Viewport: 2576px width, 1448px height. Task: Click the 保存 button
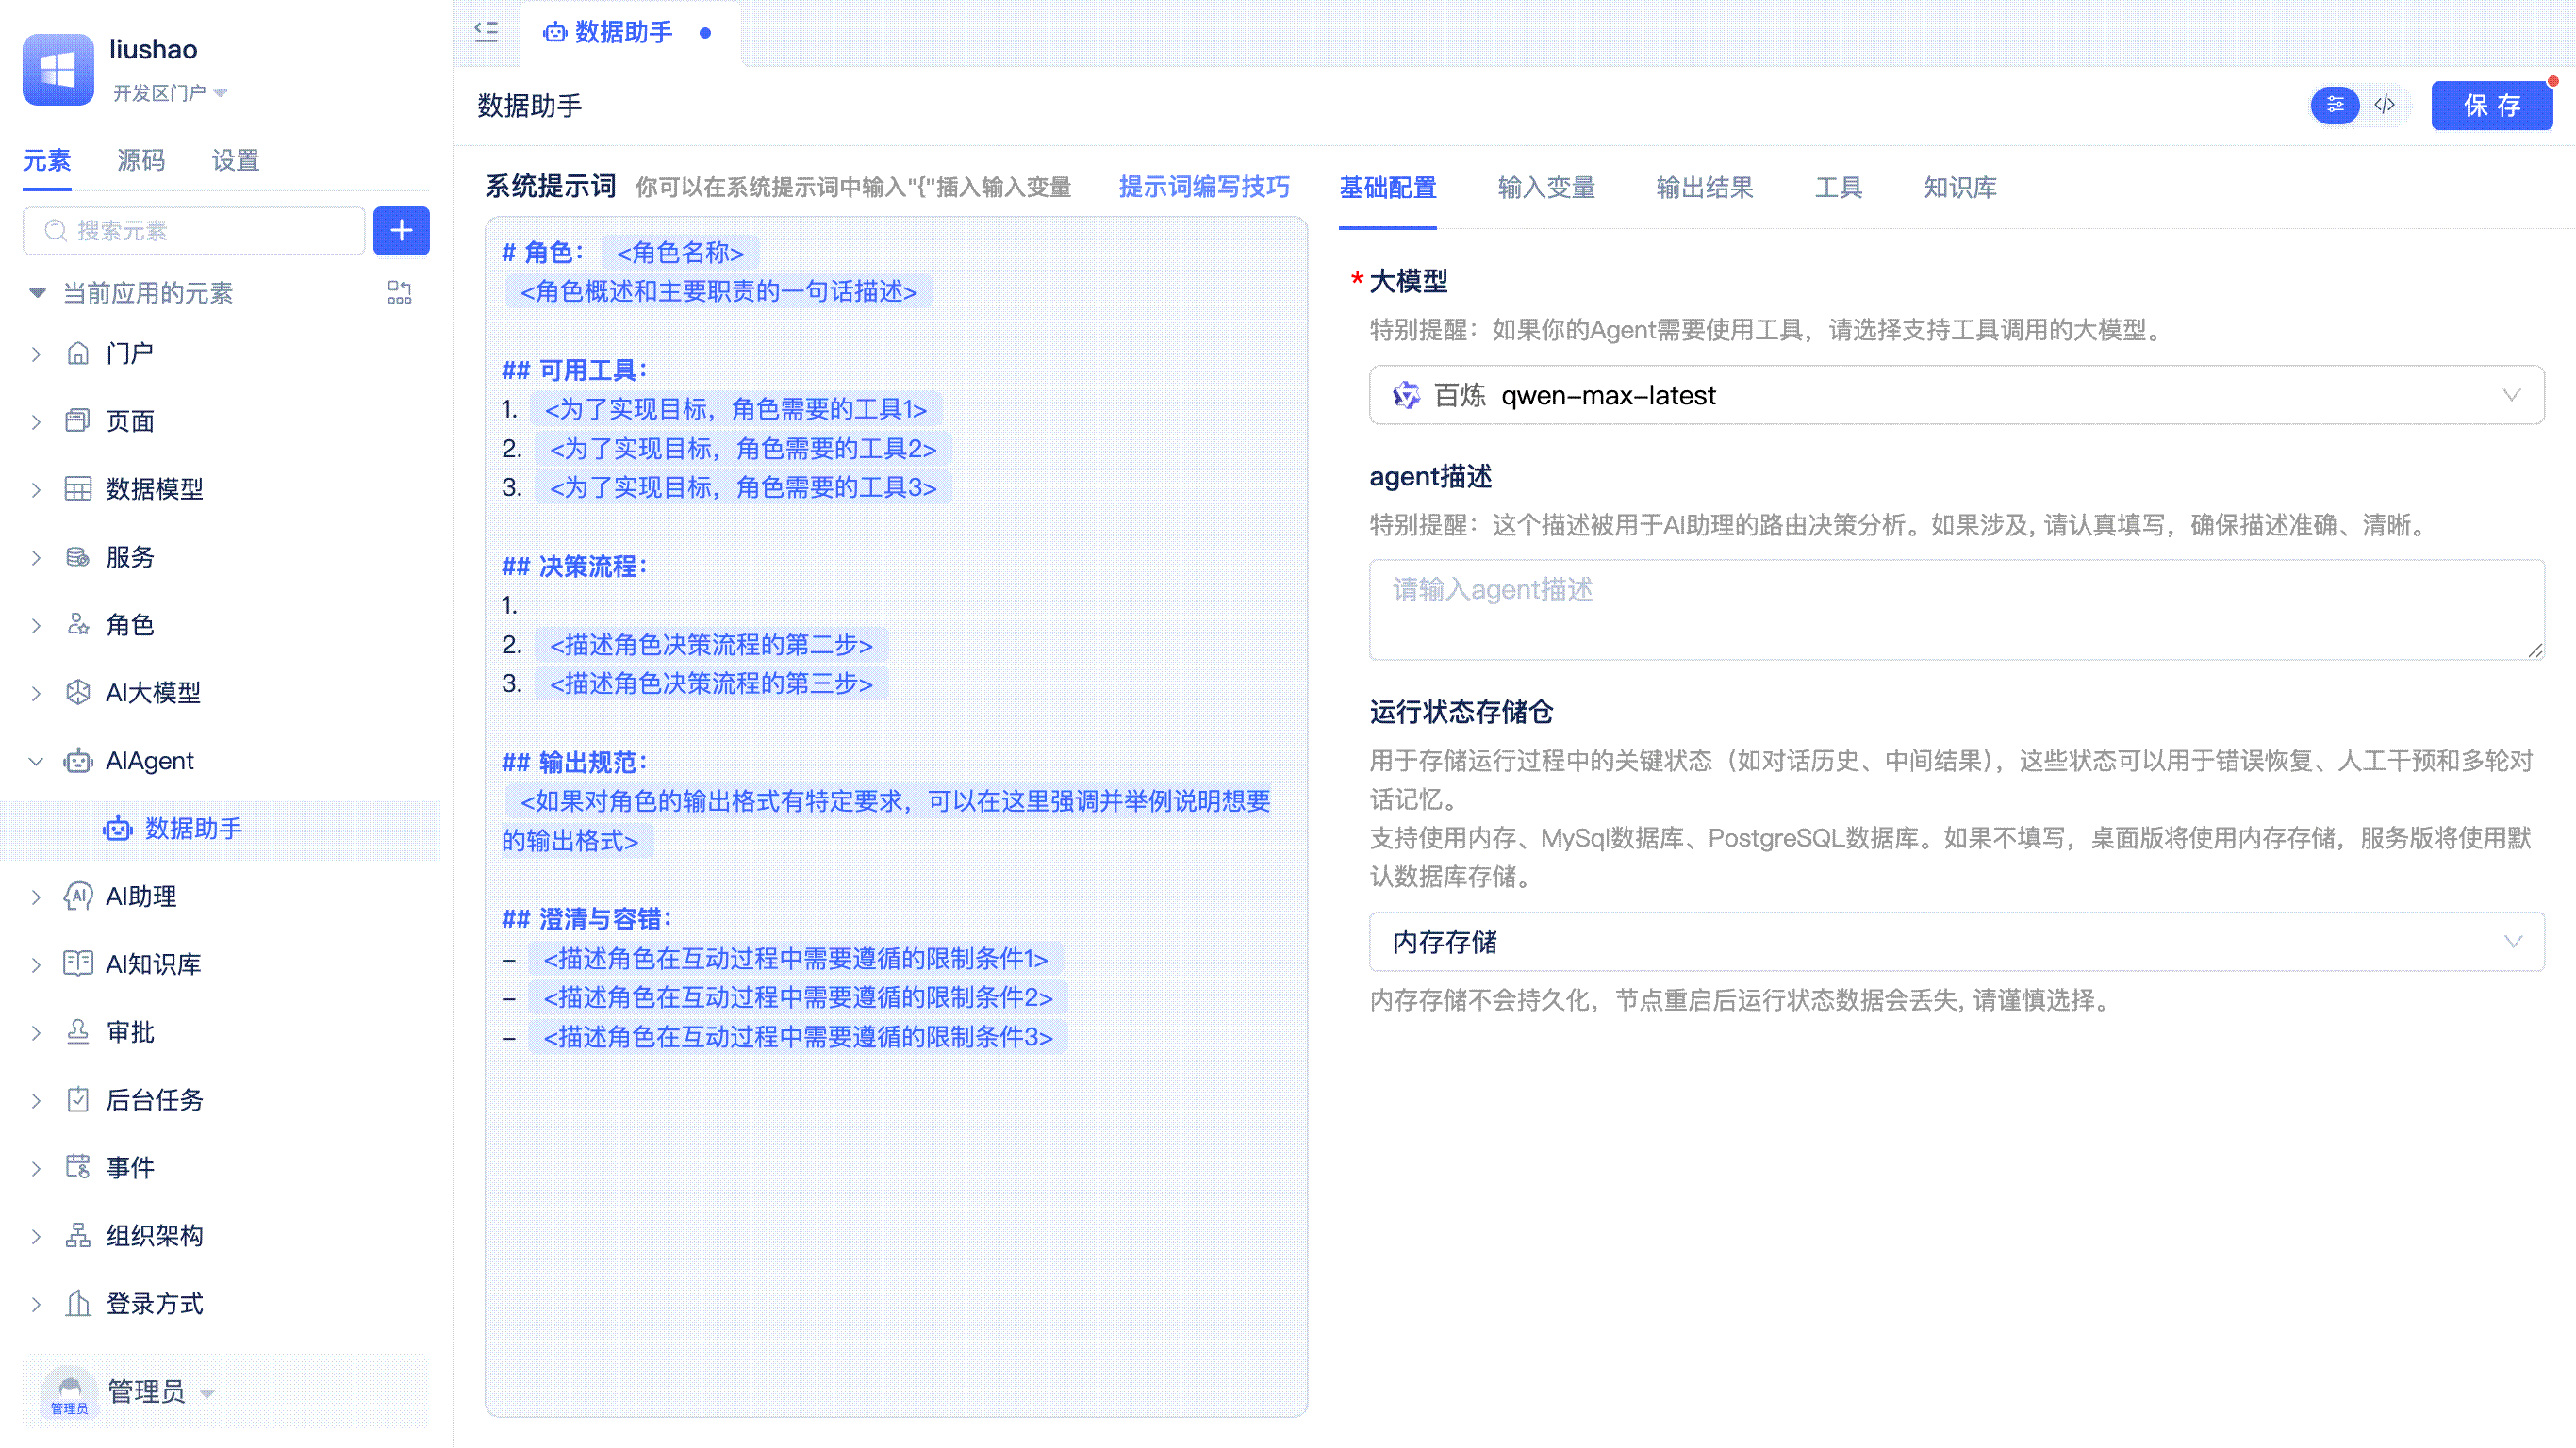click(2492, 105)
